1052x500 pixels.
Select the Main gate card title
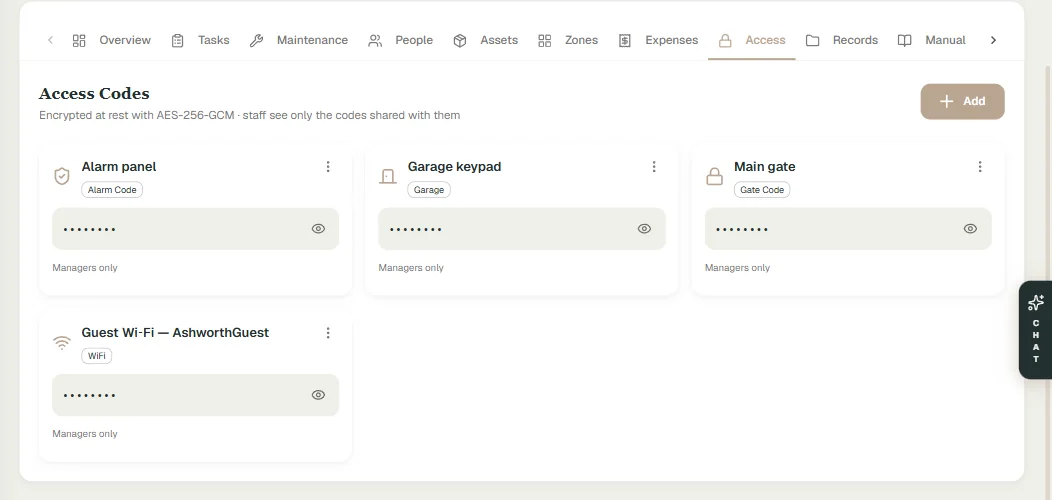pos(765,166)
